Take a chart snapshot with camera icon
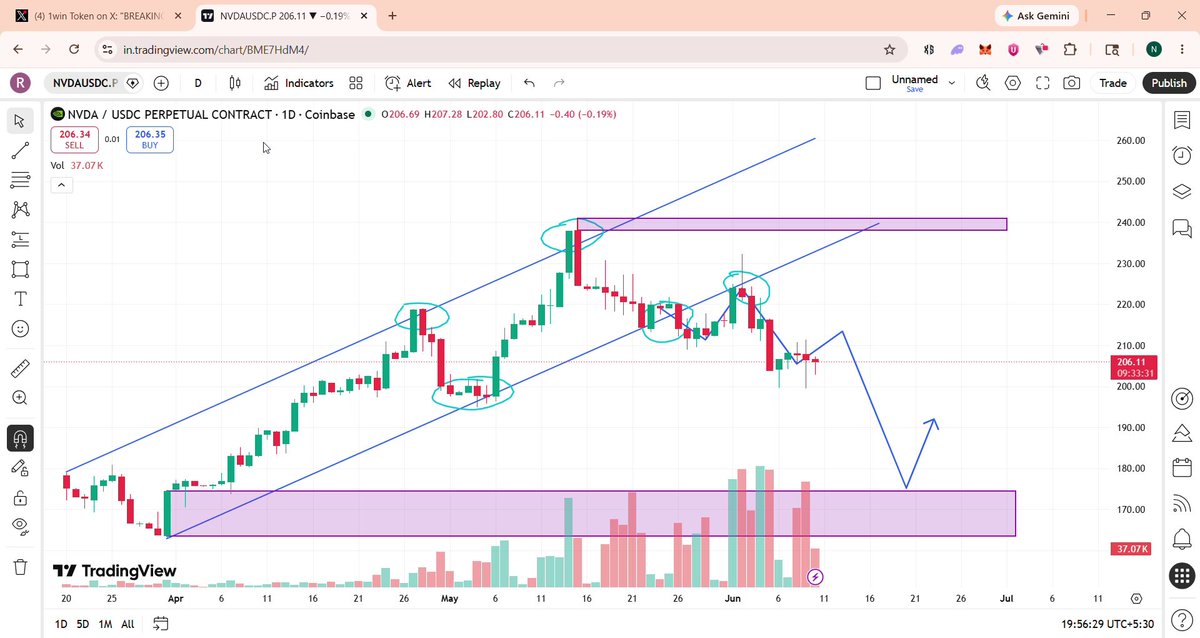Image resolution: width=1200 pixels, height=638 pixels. (x=1071, y=83)
